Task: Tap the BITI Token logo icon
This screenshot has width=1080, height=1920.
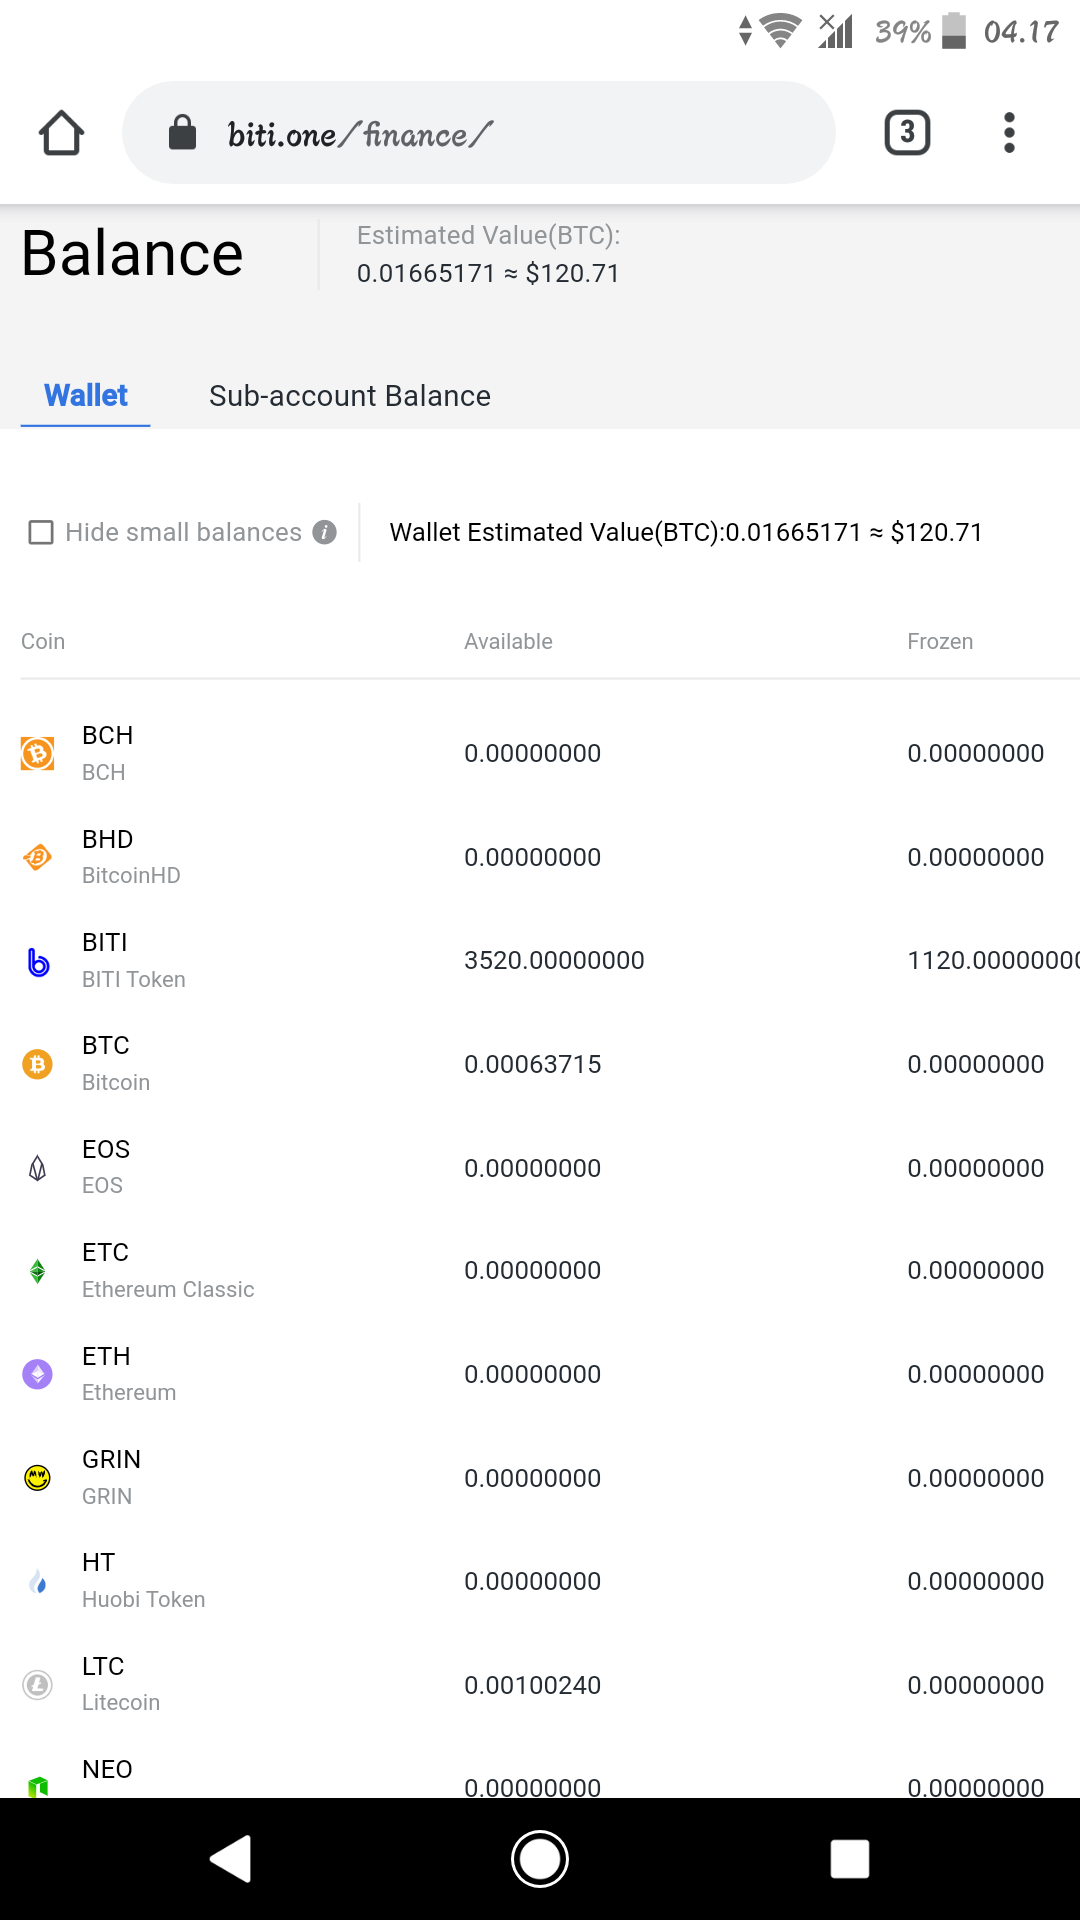Action: 38,961
